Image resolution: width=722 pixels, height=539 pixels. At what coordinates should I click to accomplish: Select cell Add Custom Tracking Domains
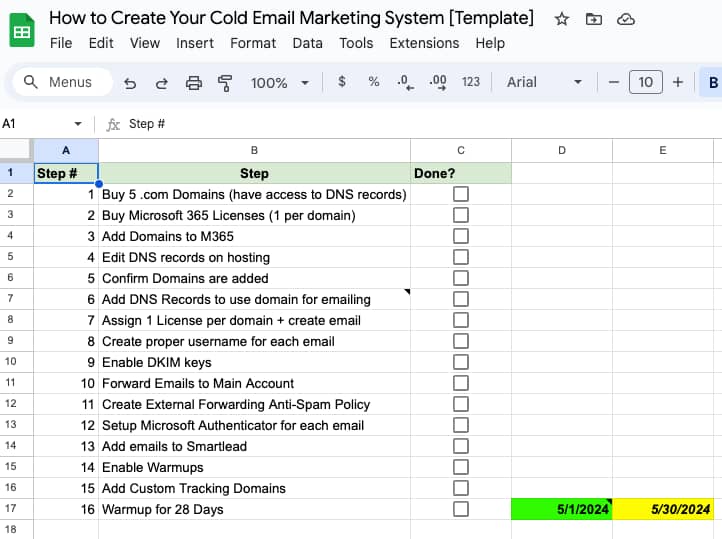(x=254, y=488)
